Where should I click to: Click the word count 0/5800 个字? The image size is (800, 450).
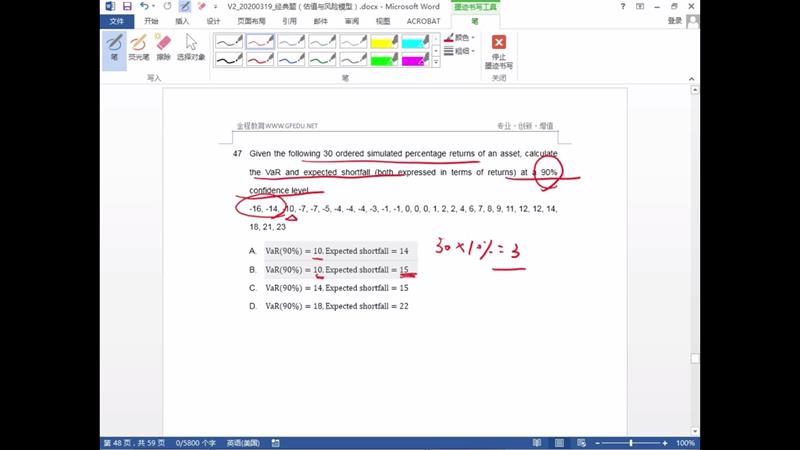[x=195, y=443]
